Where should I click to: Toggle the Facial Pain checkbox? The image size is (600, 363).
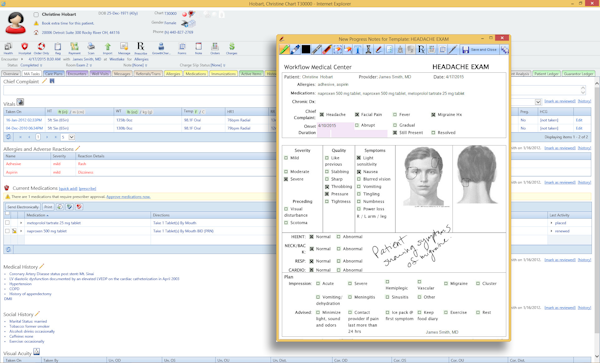point(357,114)
